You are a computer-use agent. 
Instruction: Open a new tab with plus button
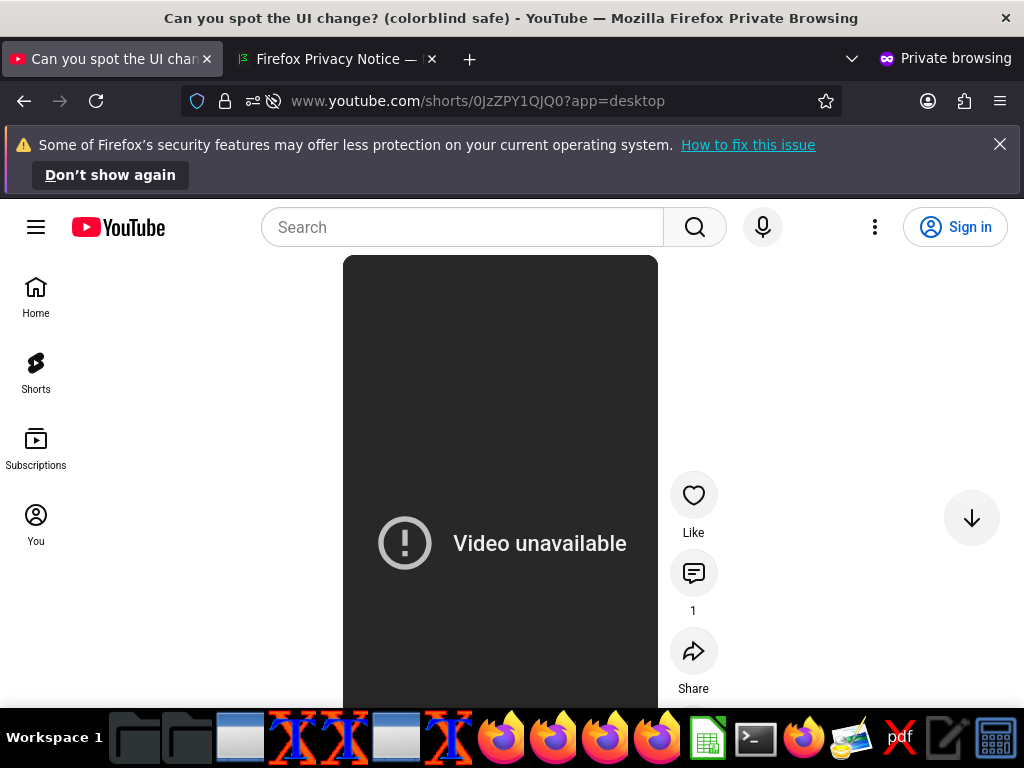(x=470, y=59)
